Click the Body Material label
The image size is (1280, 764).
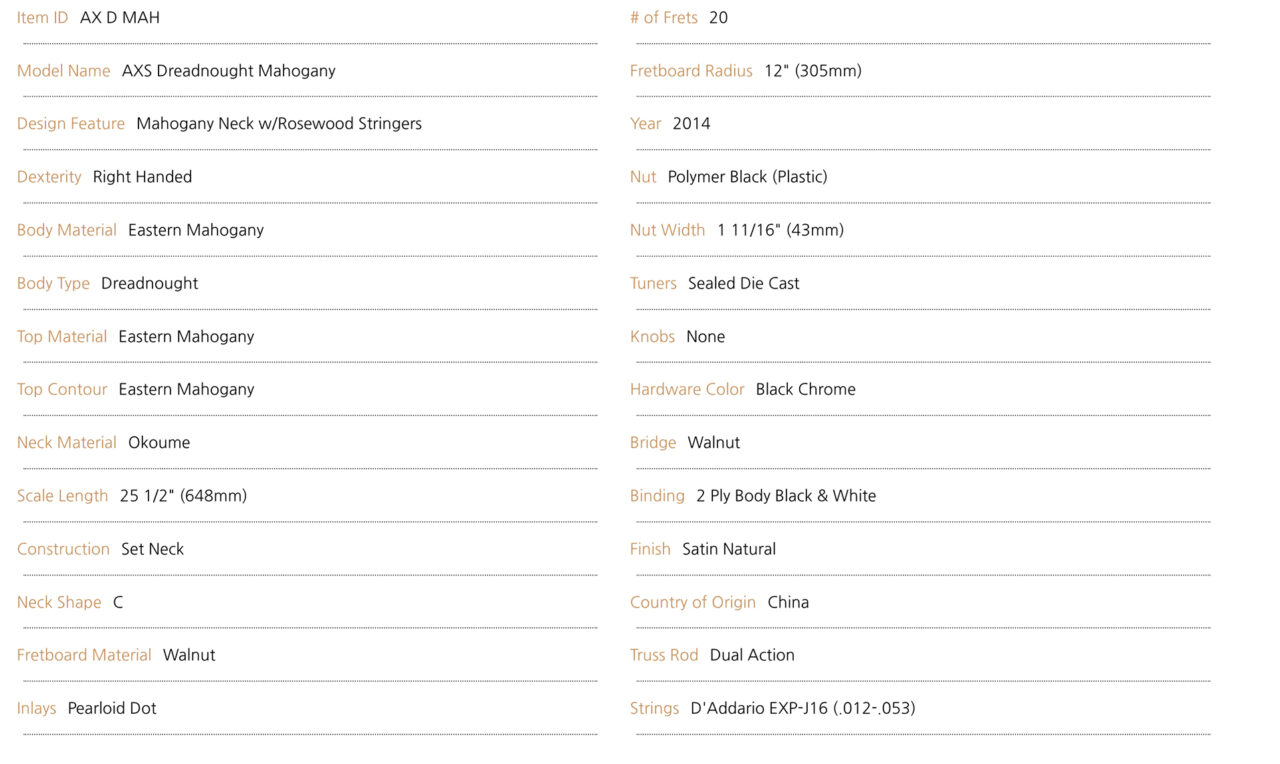[67, 230]
